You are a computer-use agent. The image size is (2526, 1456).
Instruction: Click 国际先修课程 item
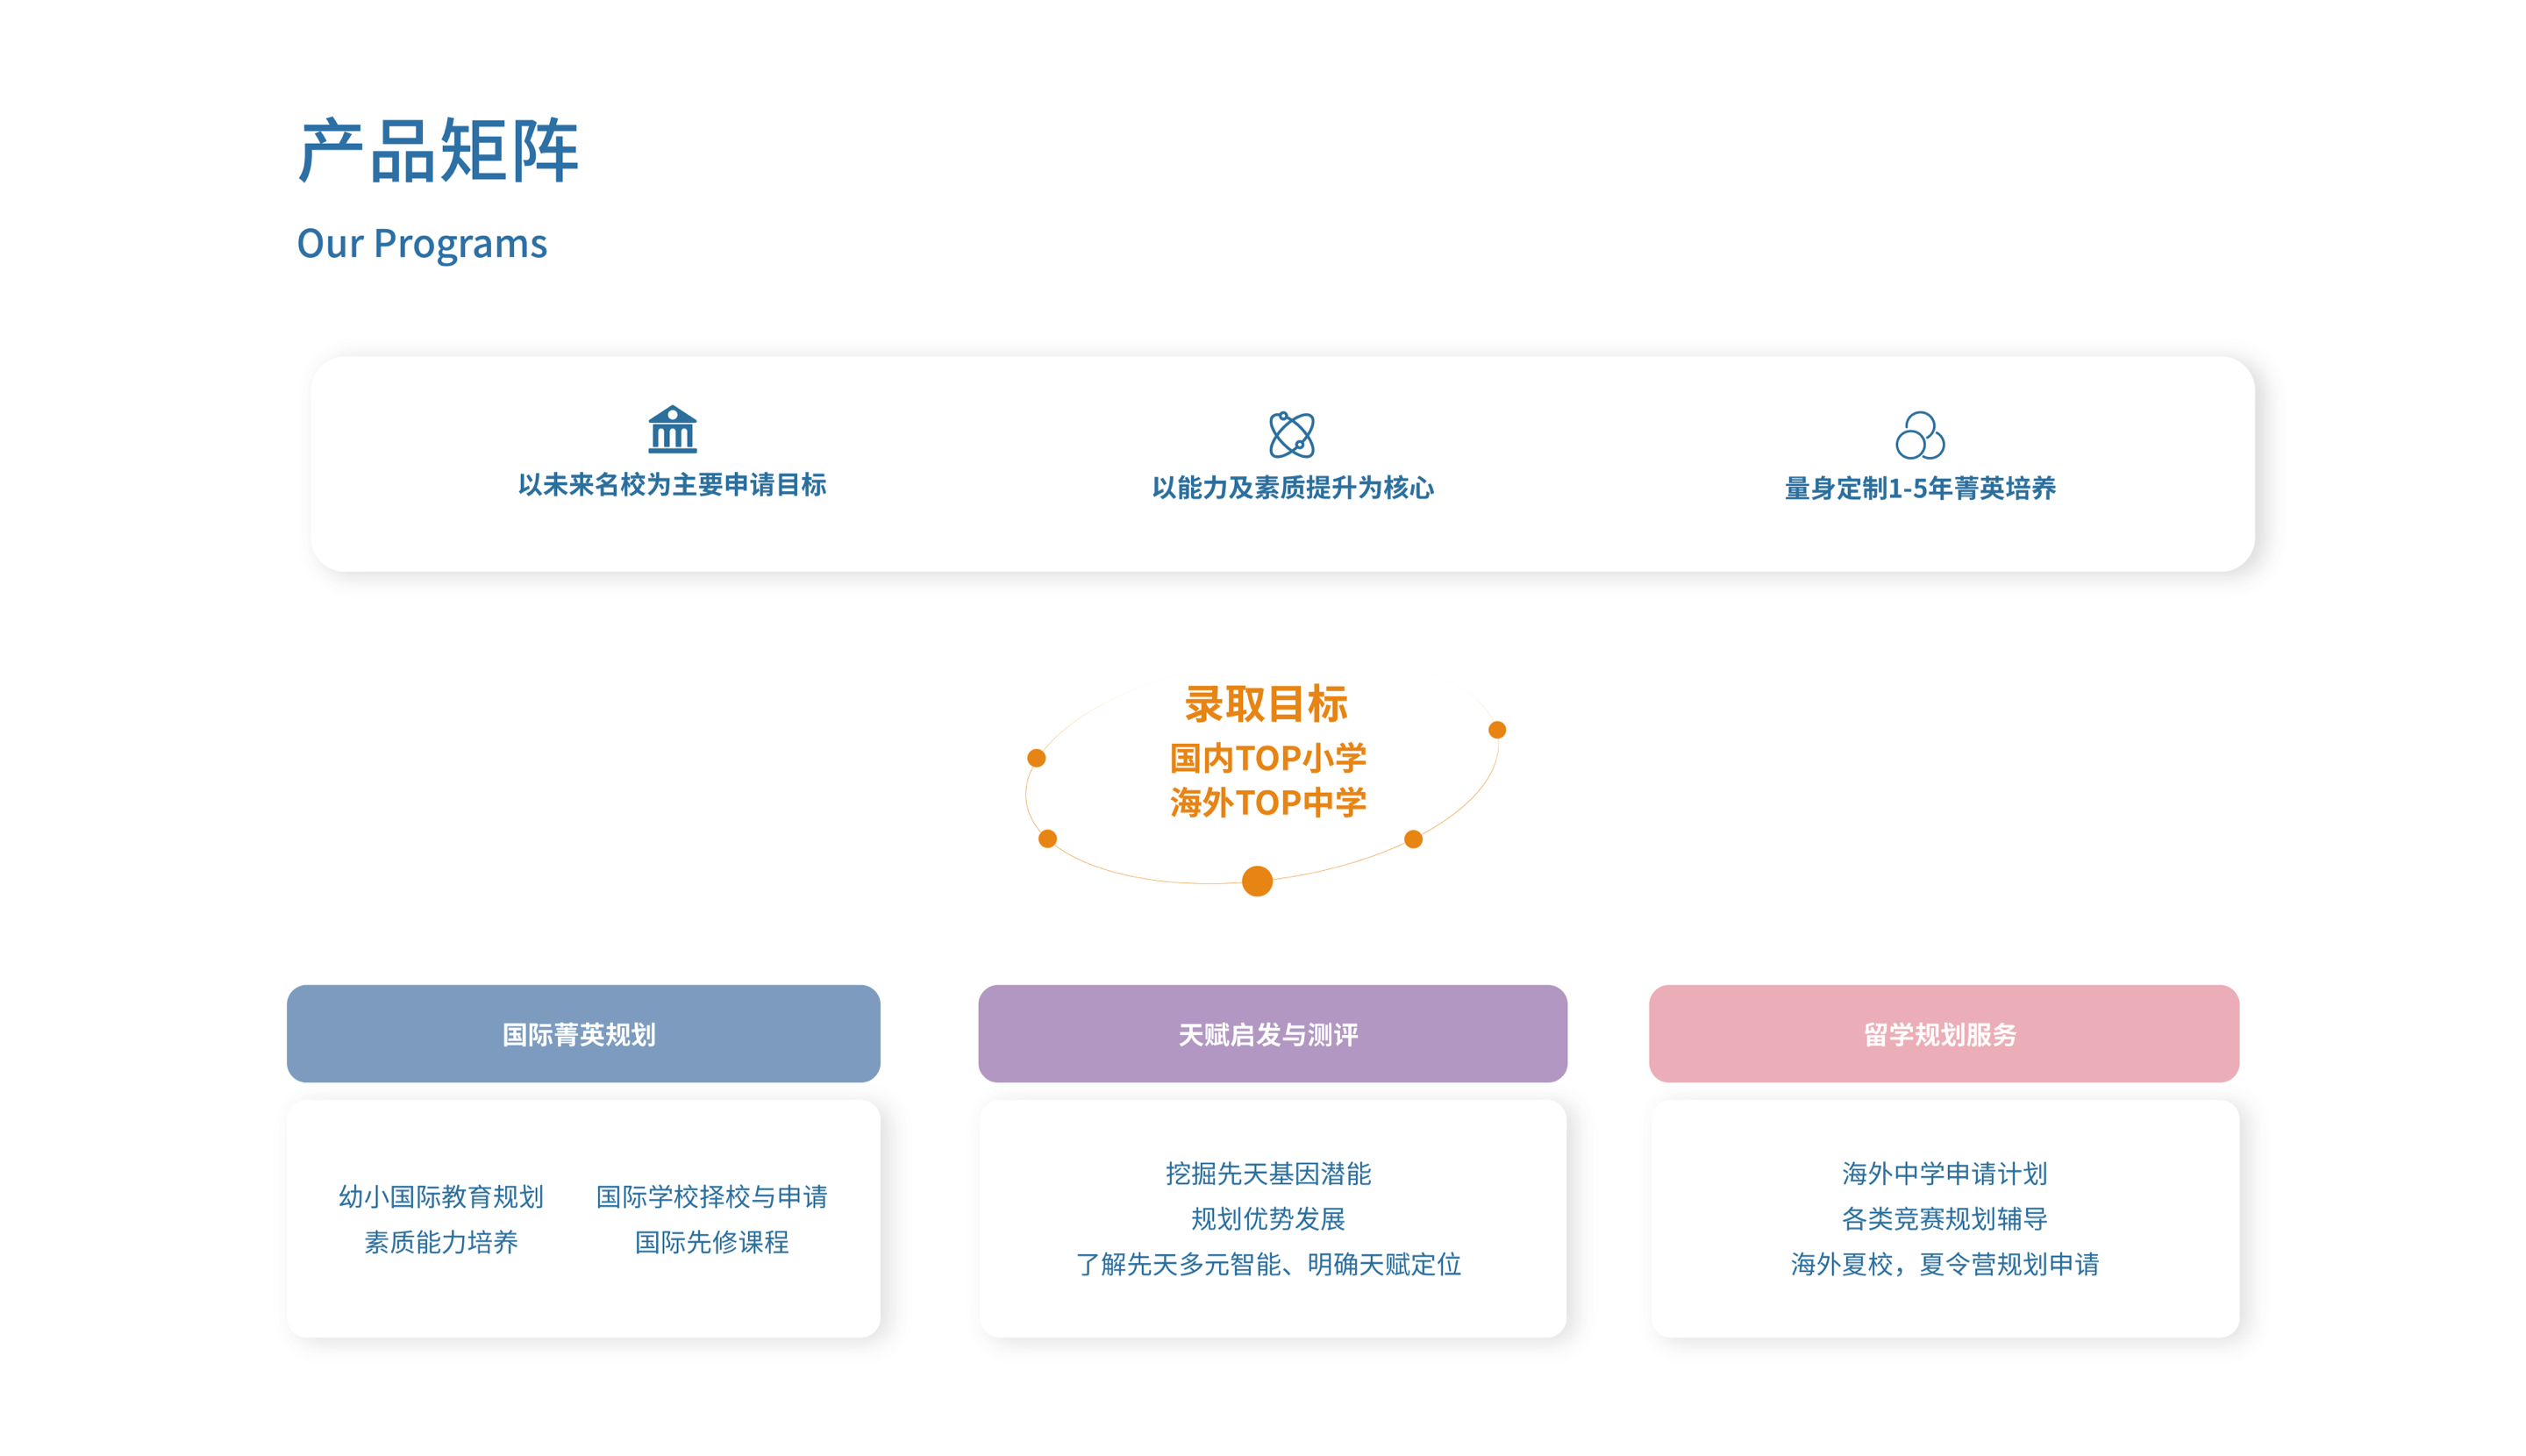[711, 1242]
